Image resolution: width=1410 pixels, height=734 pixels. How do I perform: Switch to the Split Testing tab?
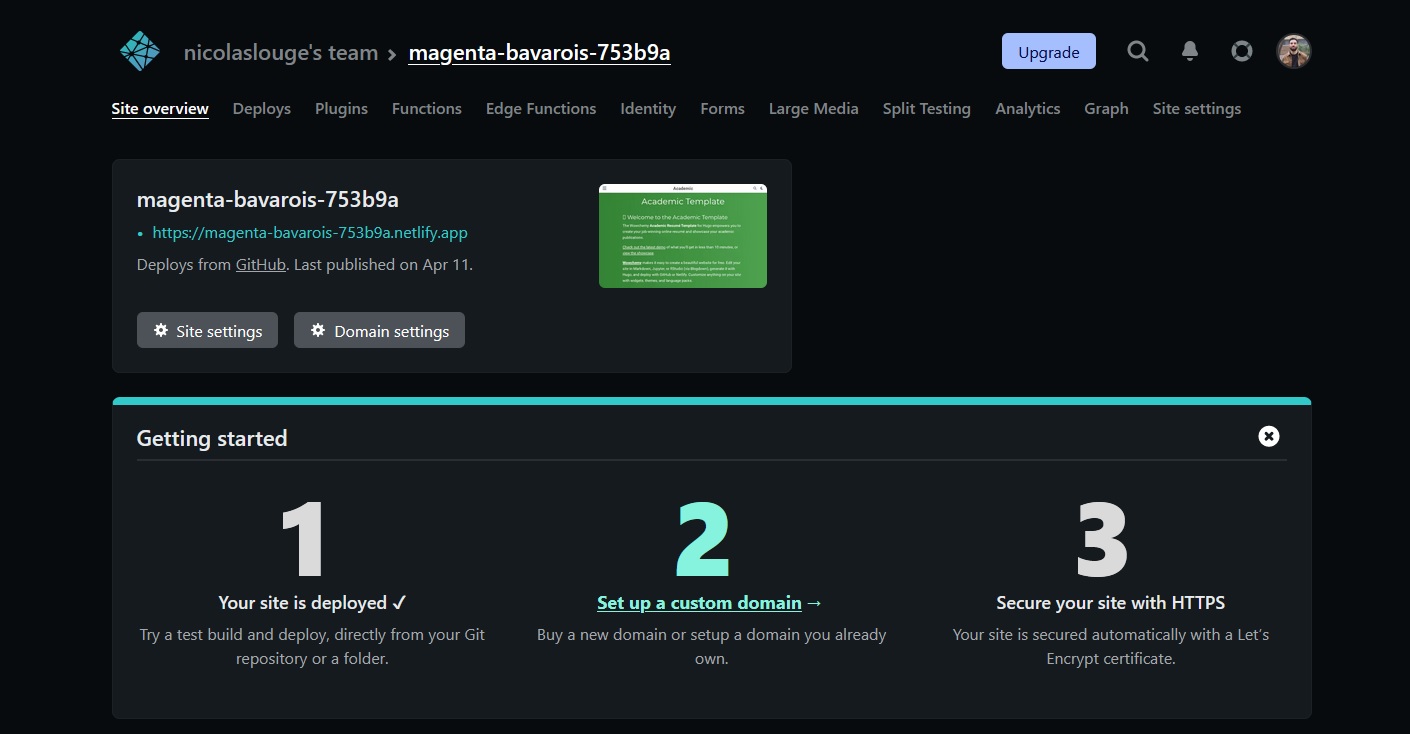pos(926,108)
